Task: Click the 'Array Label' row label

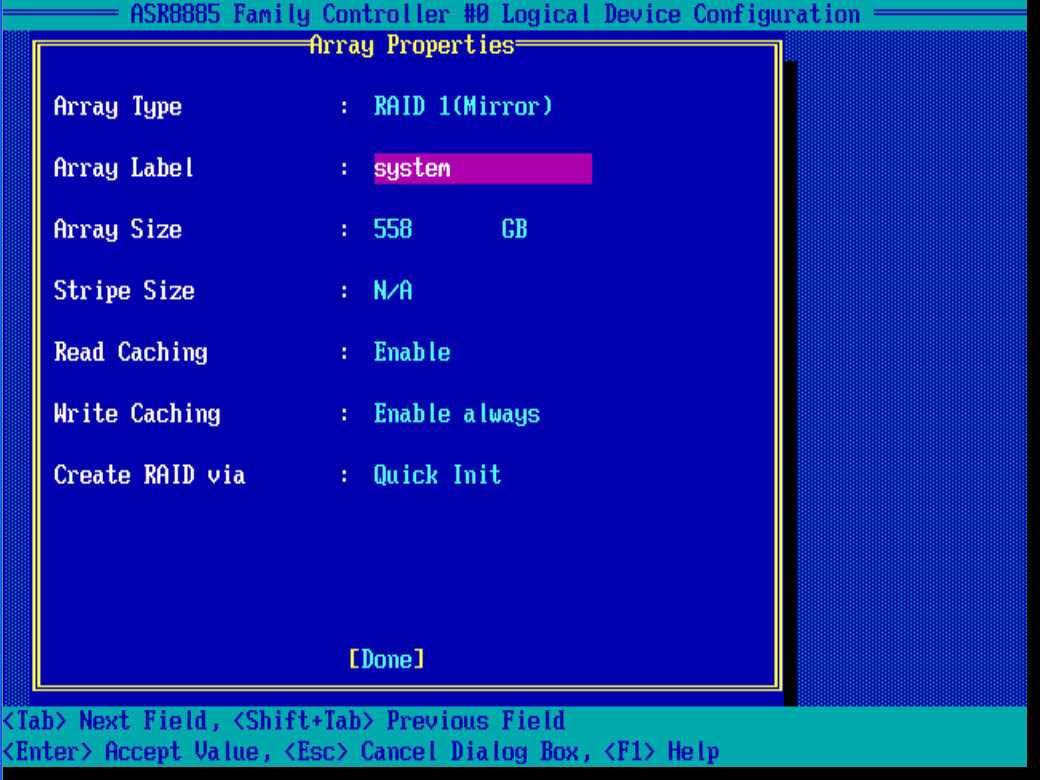Action: [124, 169]
